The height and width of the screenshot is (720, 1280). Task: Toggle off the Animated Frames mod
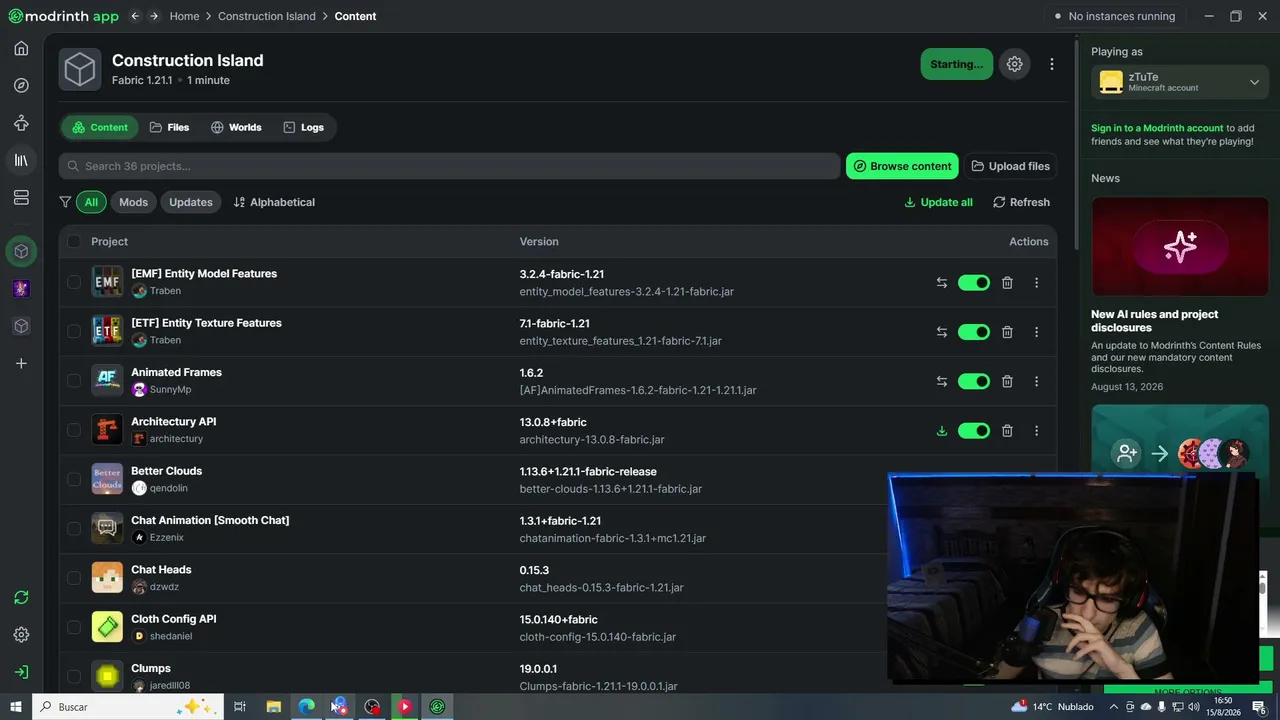(974, 381)
